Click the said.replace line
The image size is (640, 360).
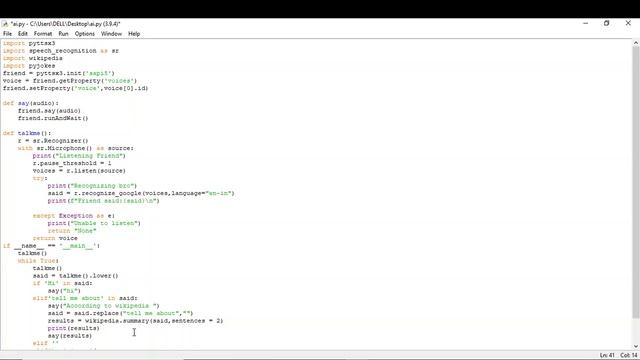pos(120,313)
